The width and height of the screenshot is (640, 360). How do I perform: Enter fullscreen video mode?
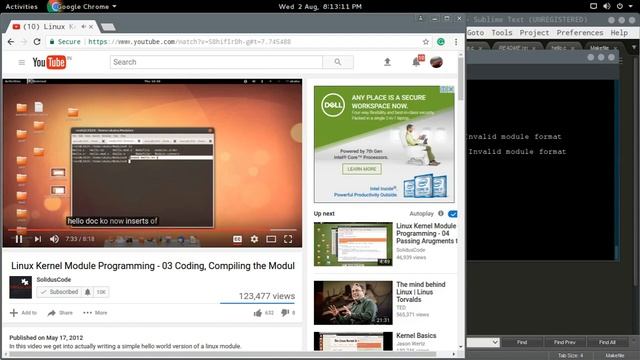288,239
